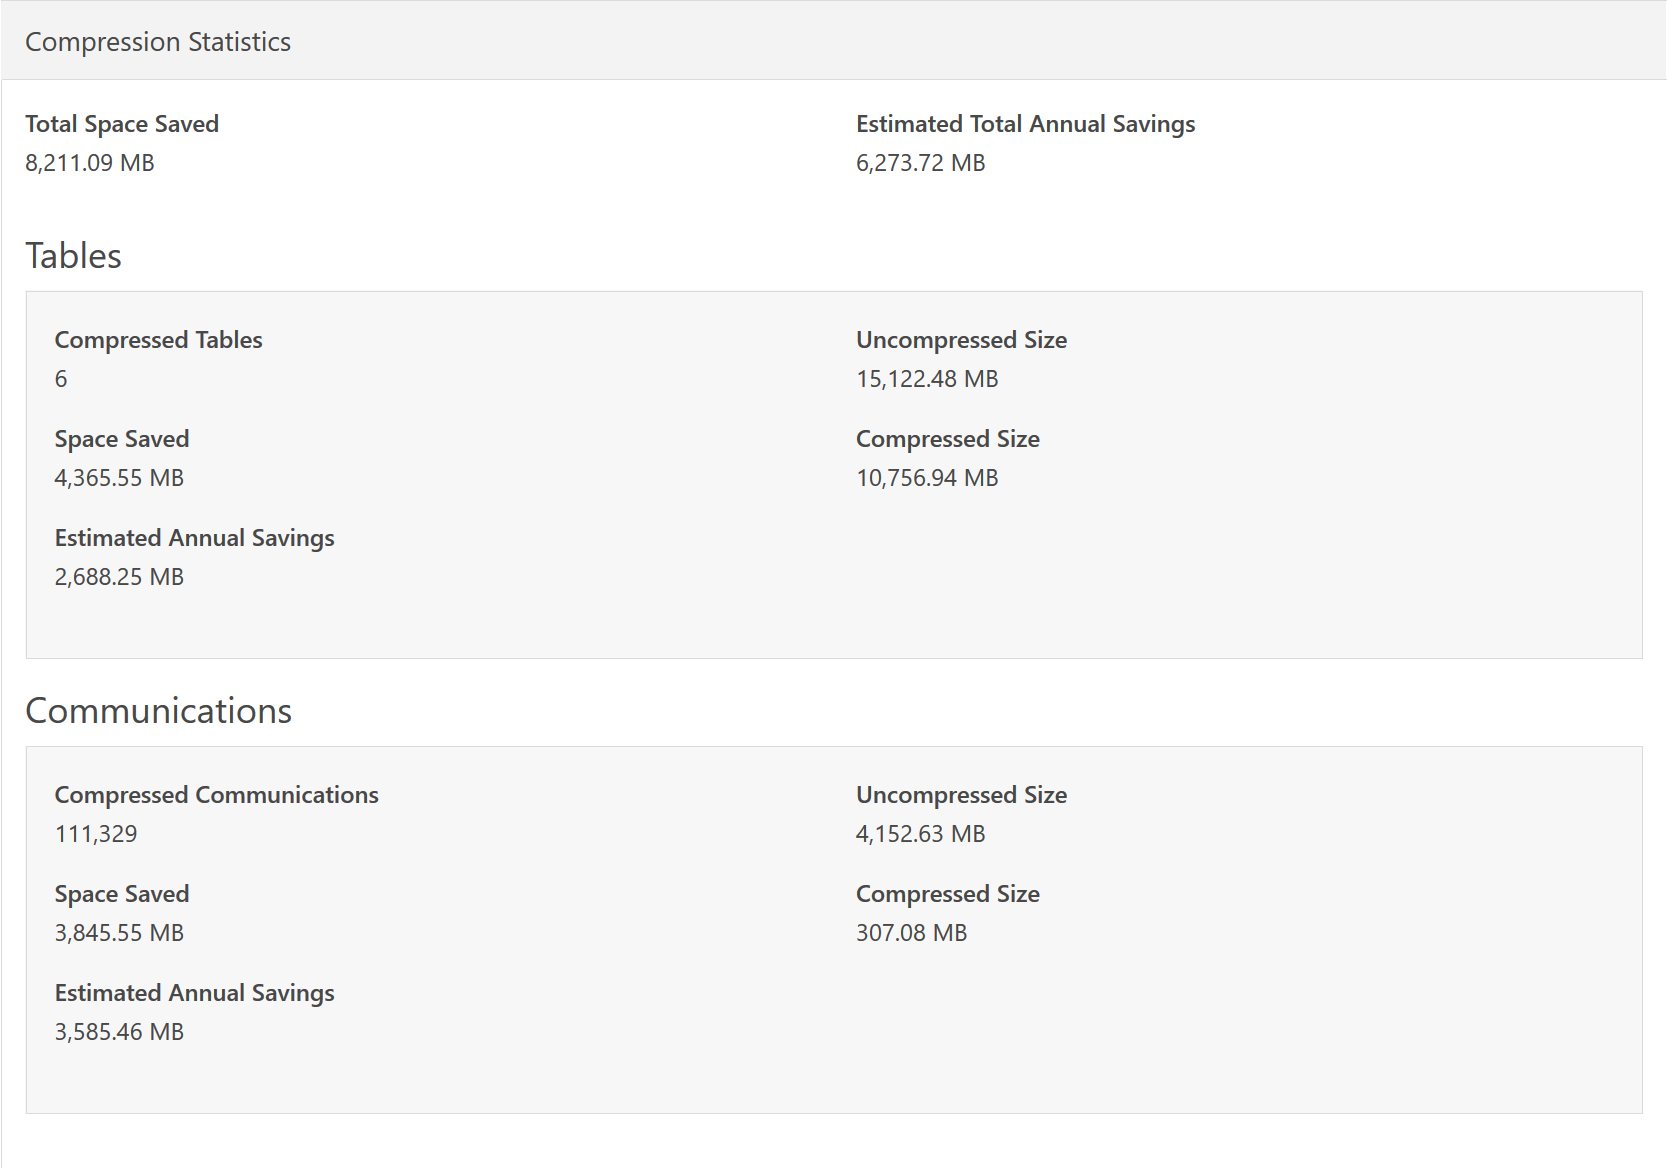Screen dimensions: 1667x1168
Task: Select the 4,365.55 MB space saved value
Action: pos(119,478)
